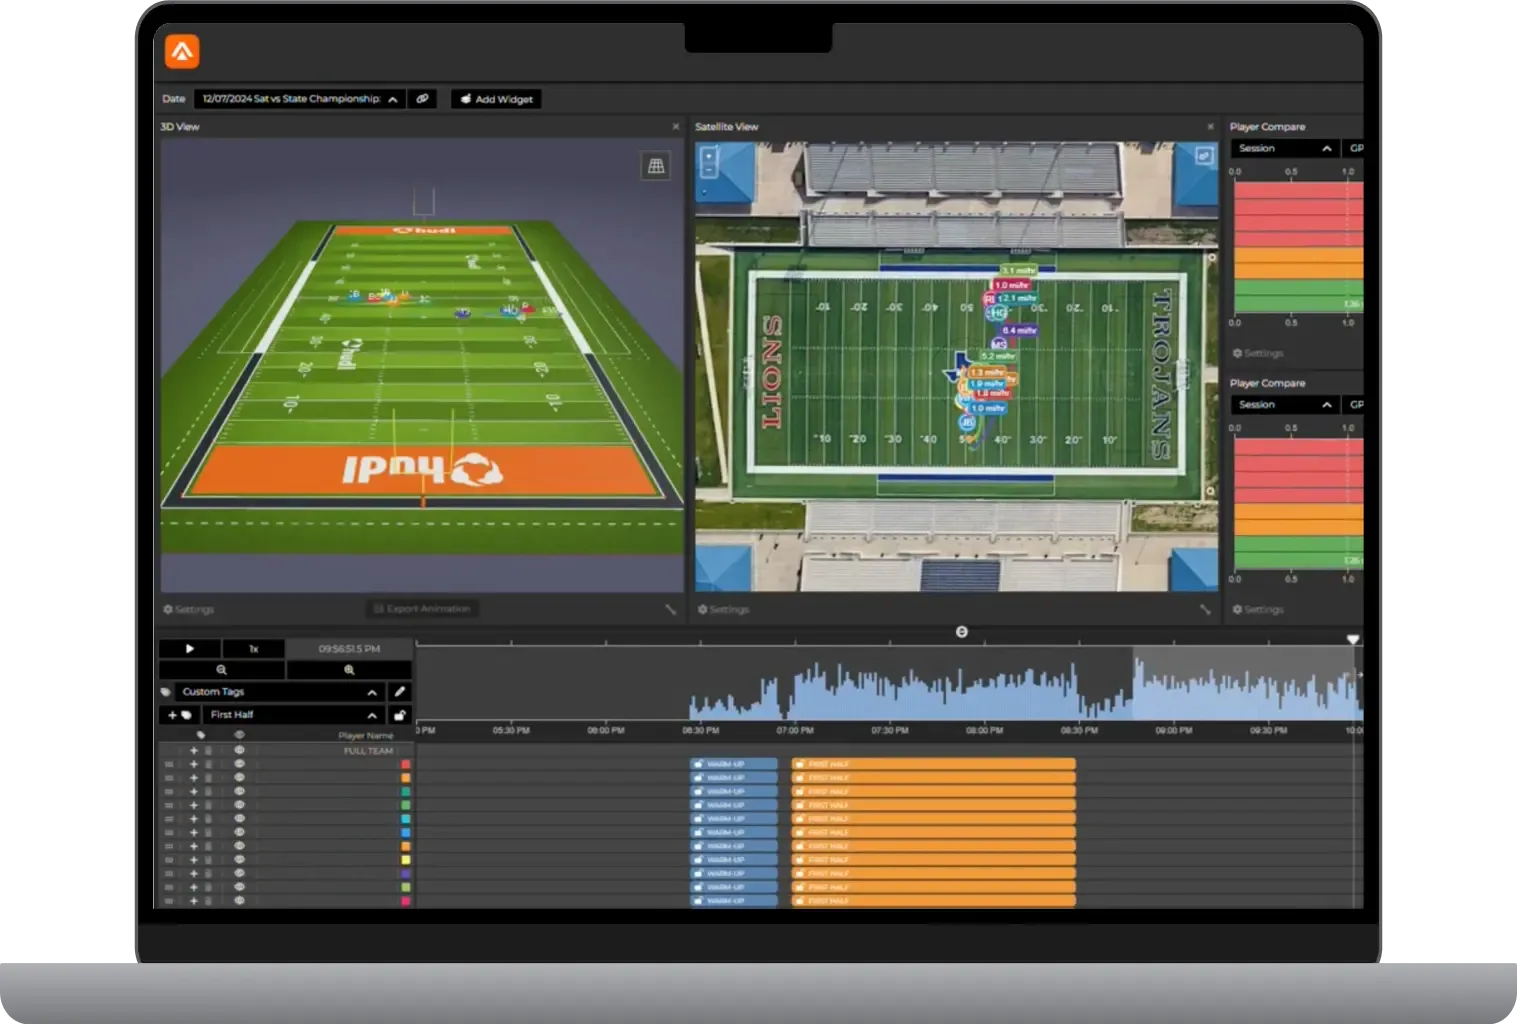Click Export Animation in the 3D View panel
The height and width of the screenshot is (1025, 1518).
421,609
